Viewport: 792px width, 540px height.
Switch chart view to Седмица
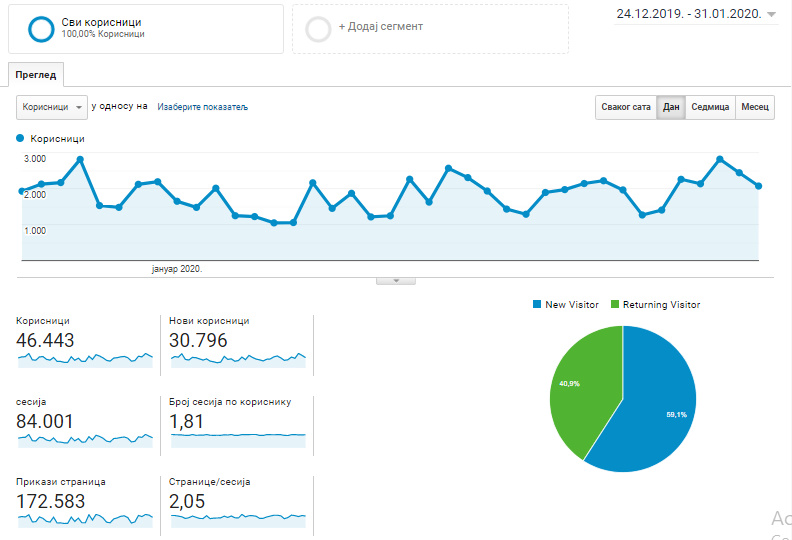710,107
